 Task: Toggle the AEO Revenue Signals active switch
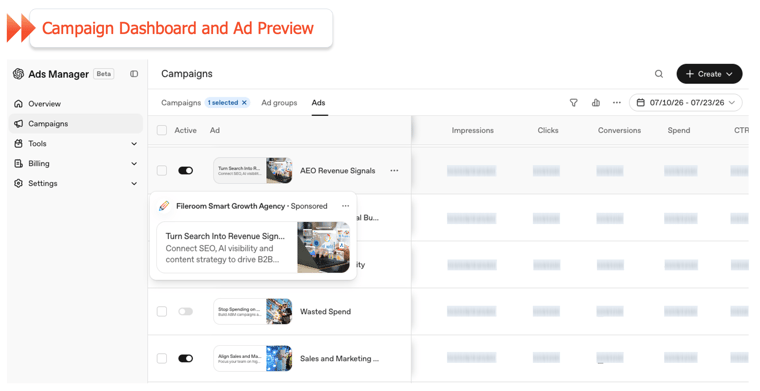point(186,171)
